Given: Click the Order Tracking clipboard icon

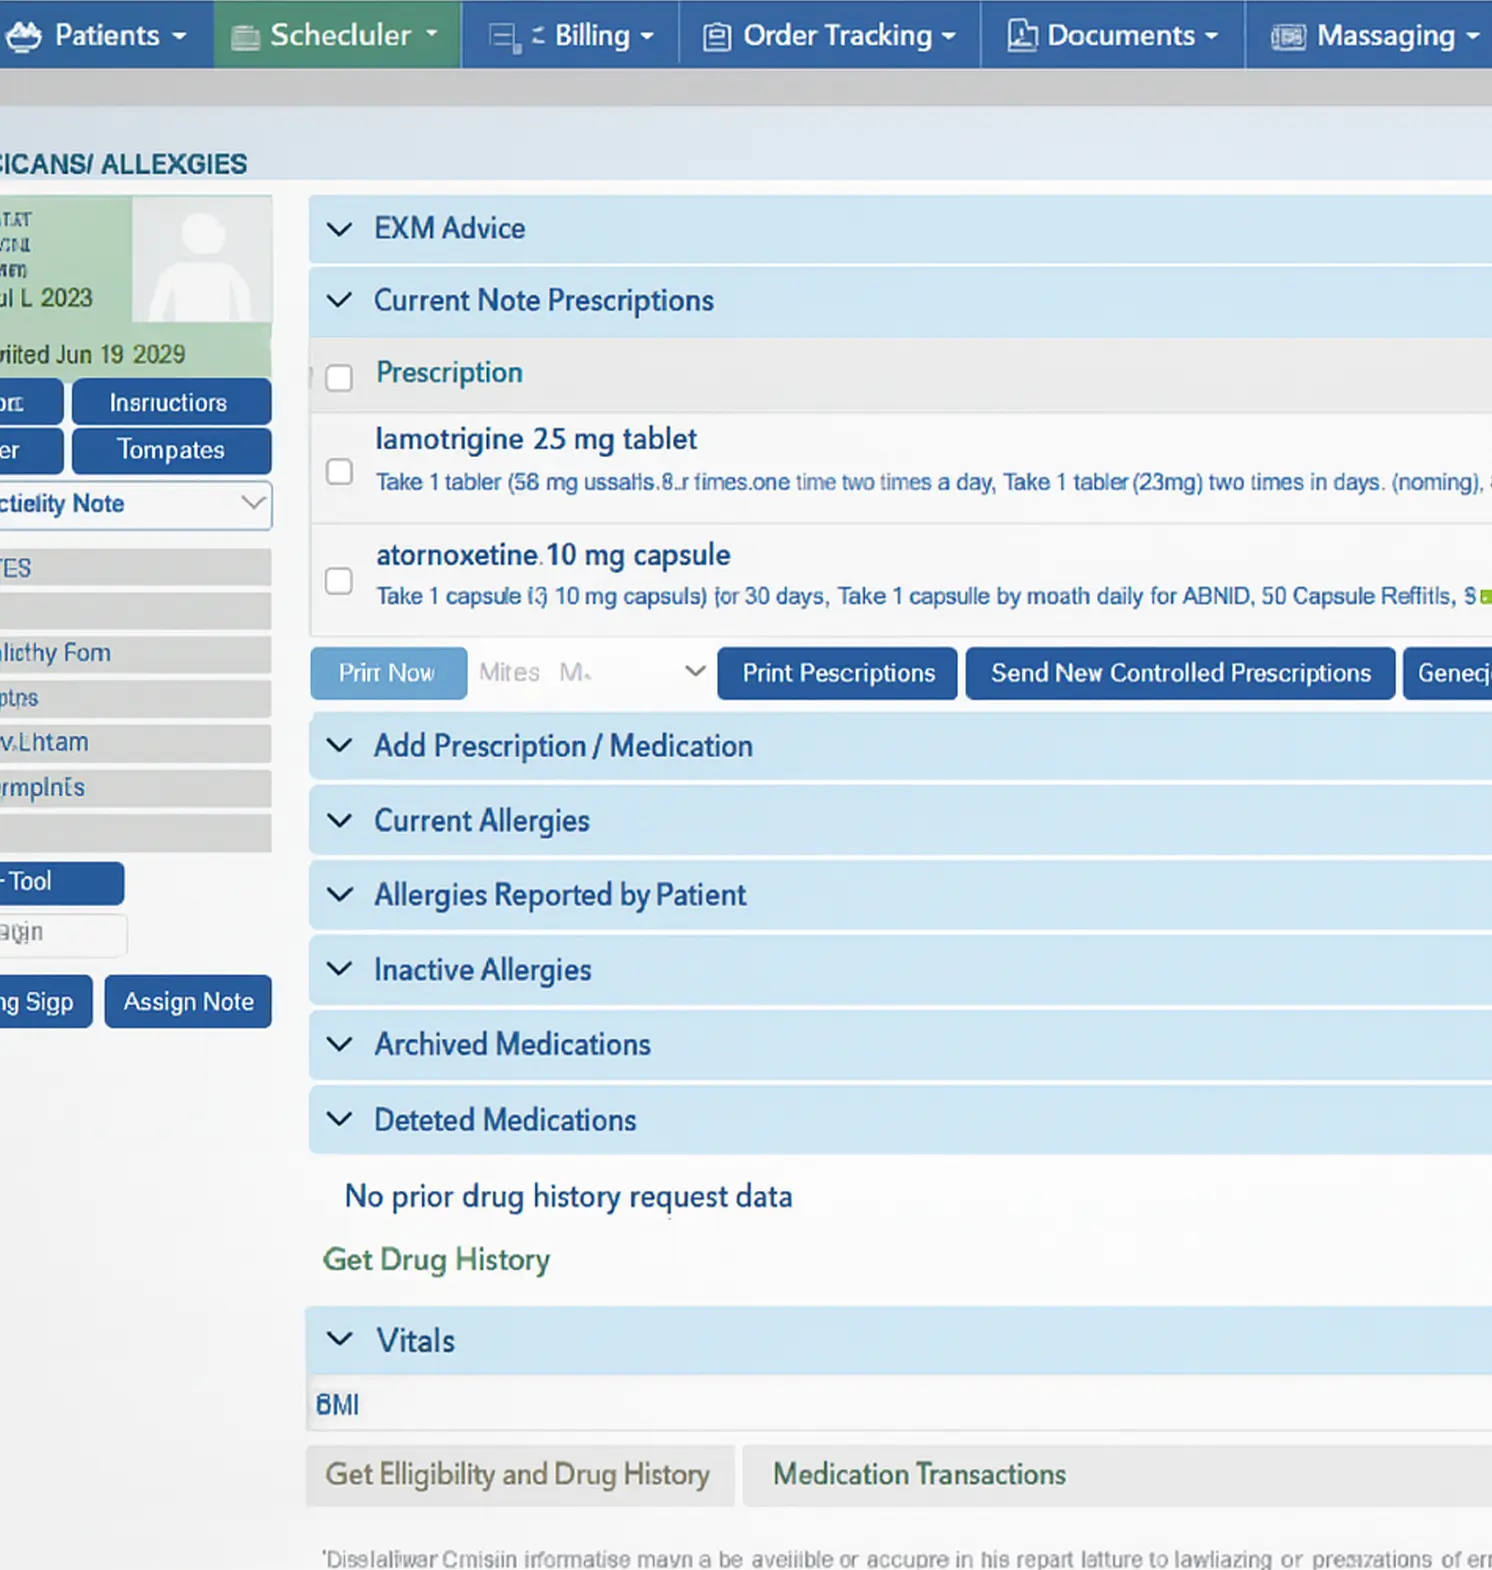Looking at the screenshot, I should coord(716,37).
